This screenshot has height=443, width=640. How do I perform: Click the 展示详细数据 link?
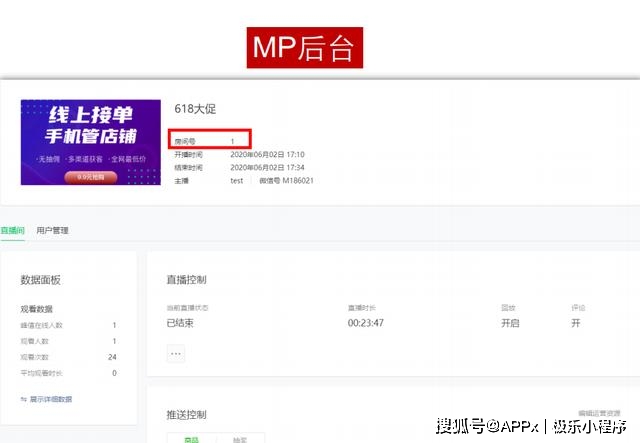pyautogui.click(x=46, y=399)
